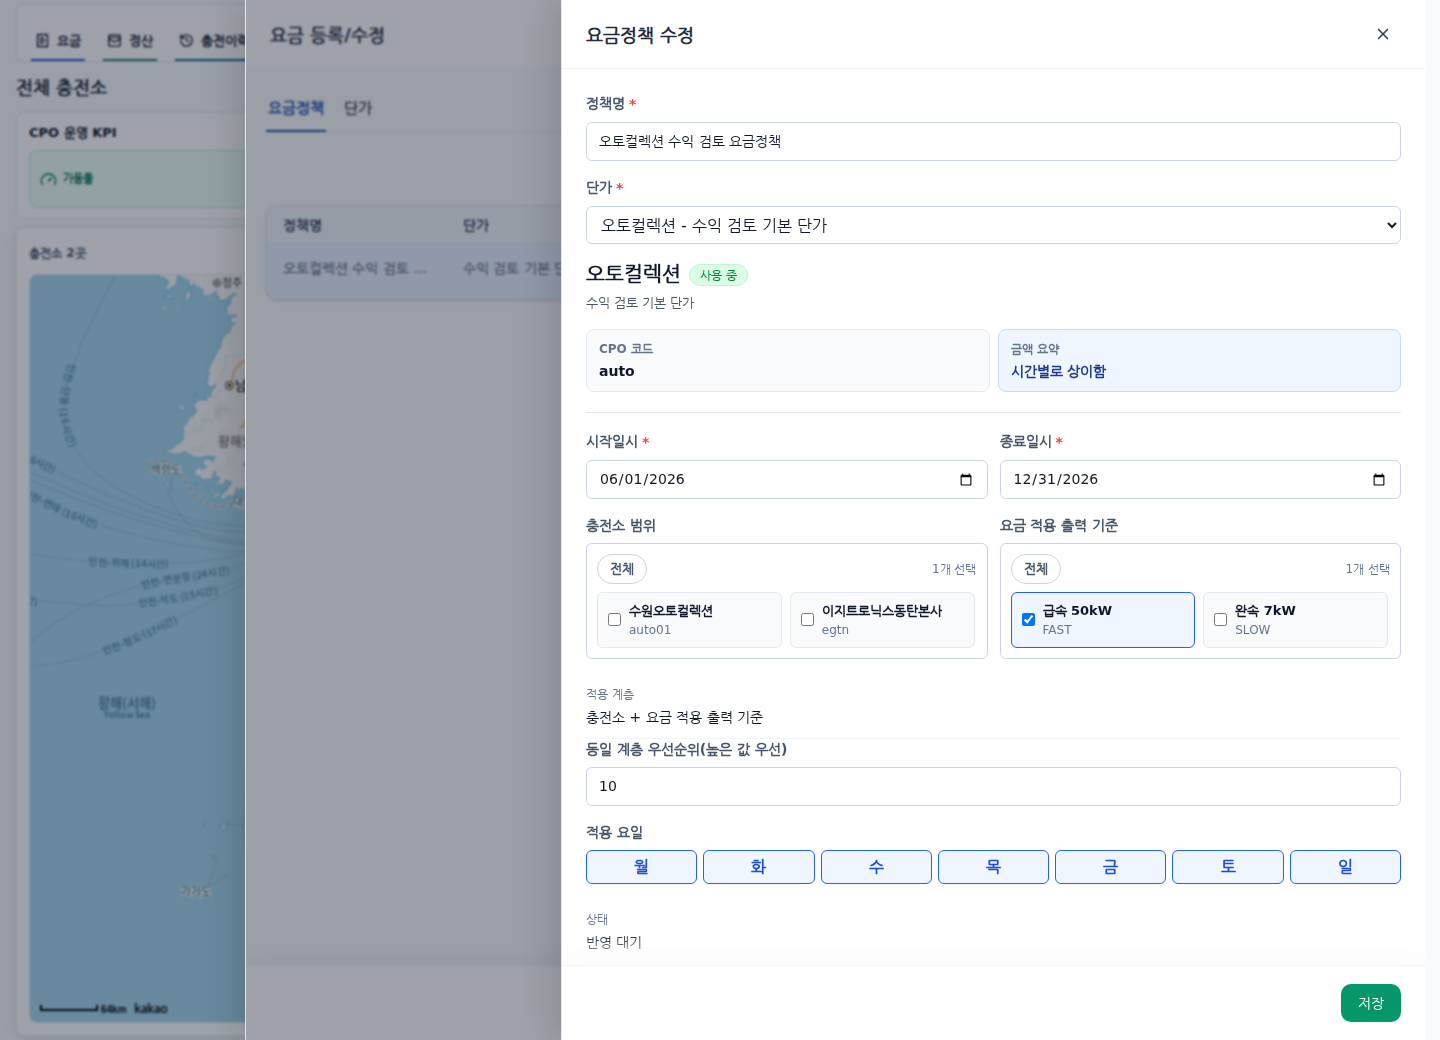Click the 우선순위 input field
The width and height of the screenshot is (1440, 1040).
pyautogui.click(x=993, y=786)
